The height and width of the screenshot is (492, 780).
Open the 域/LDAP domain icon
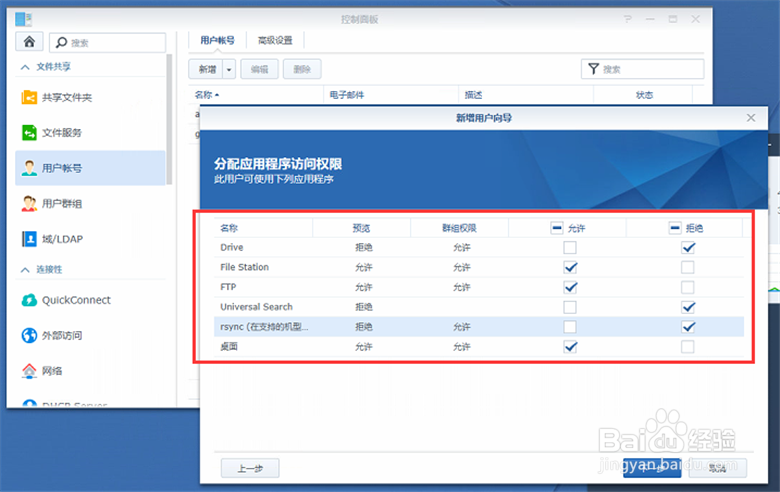coord(29,239)
